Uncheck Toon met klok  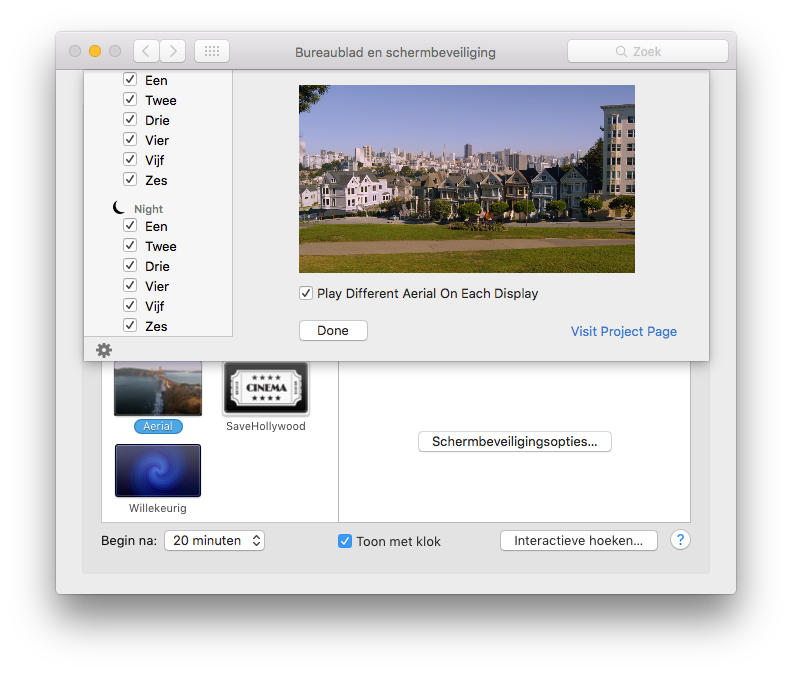pyautogui.click(x=345, y=541)
